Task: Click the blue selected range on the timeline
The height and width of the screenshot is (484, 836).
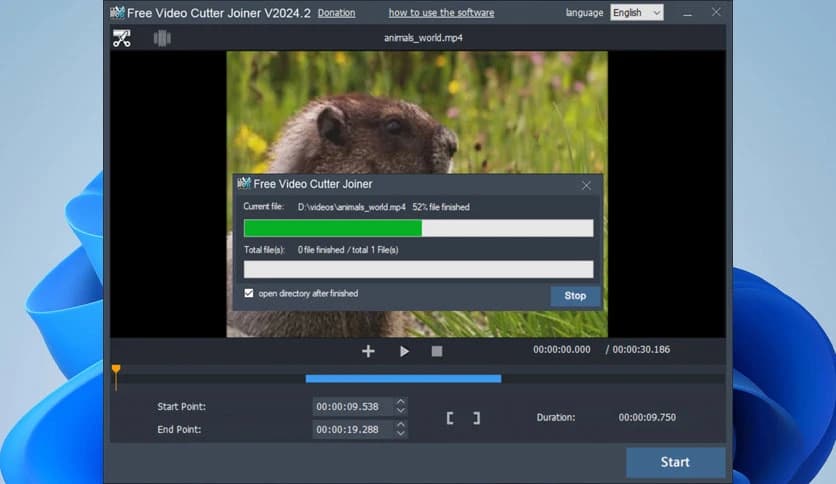Action: (x=403, y=378)
